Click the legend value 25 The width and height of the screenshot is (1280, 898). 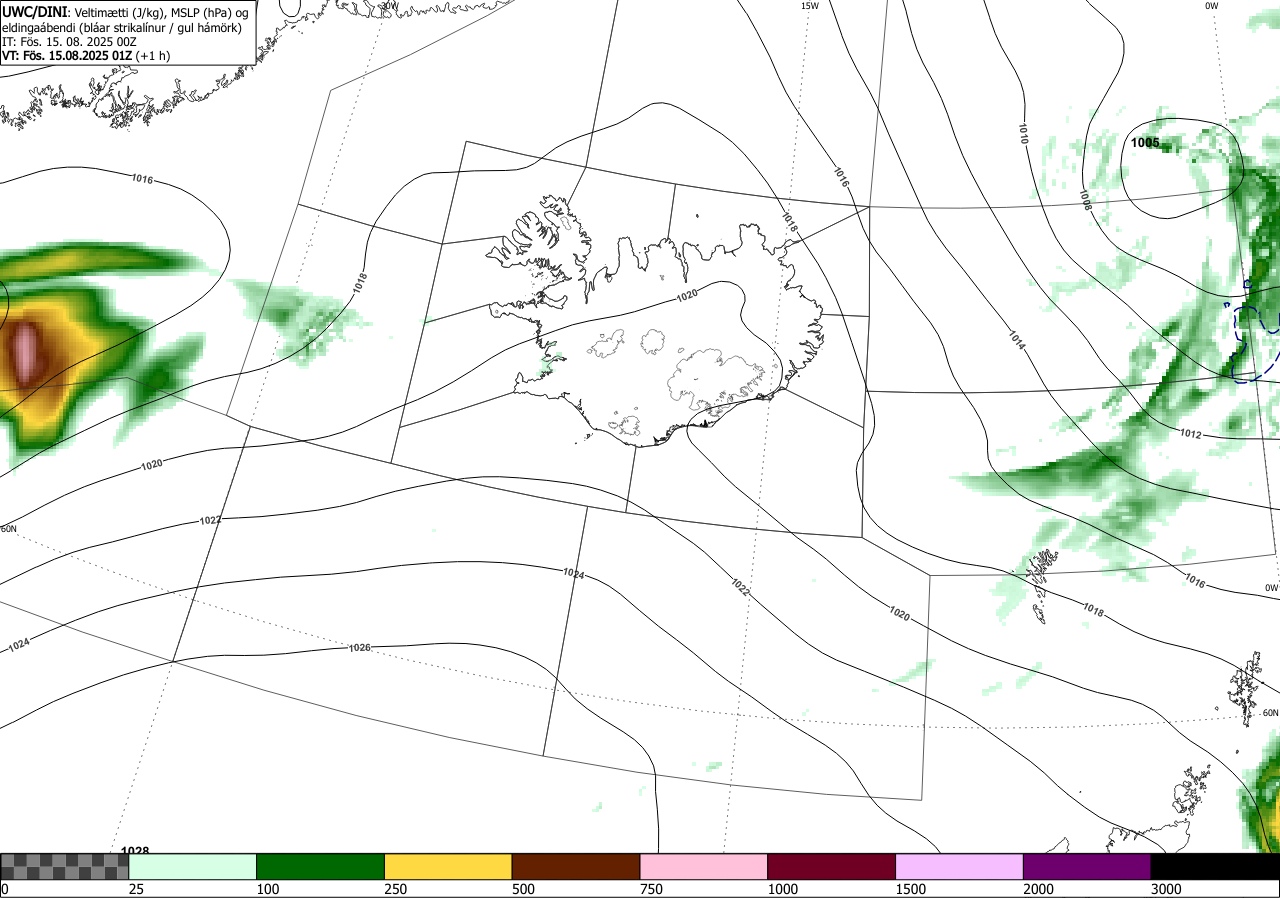tap(136, 889)
